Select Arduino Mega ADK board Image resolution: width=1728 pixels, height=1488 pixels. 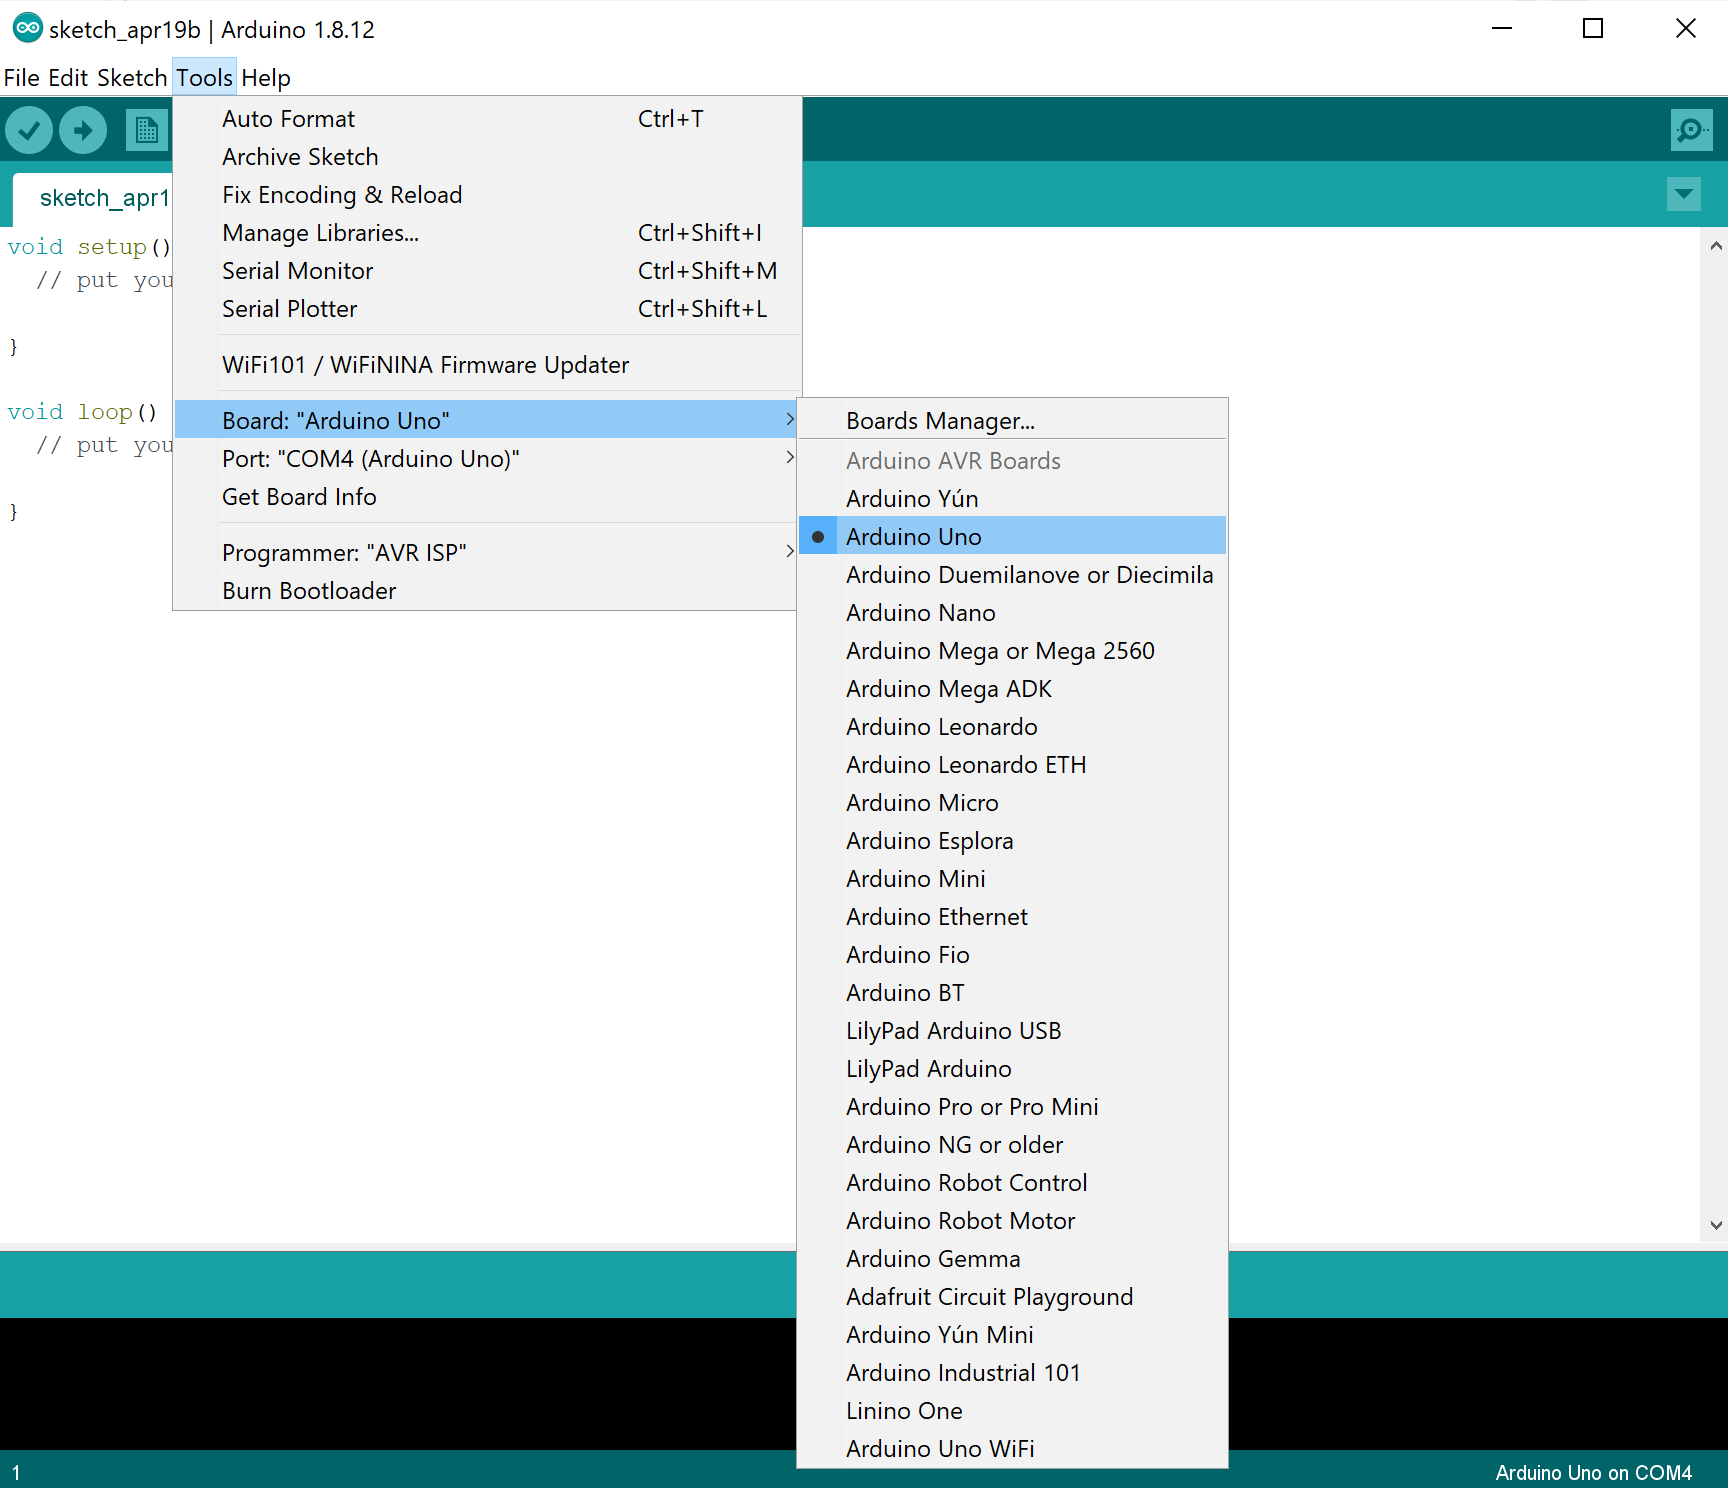coord(1012,688)
